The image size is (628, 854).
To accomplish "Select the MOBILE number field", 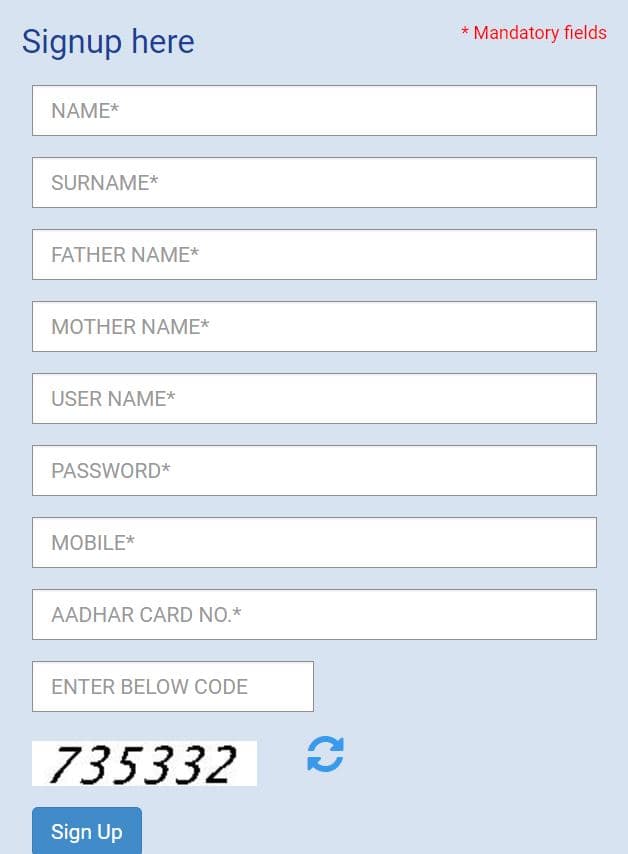I will pos(314,543).
